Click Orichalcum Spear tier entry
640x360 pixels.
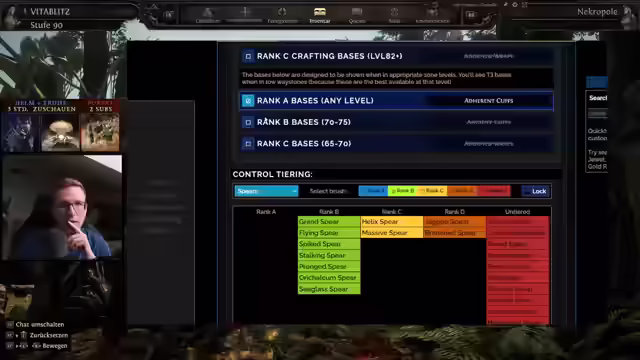point(329,278)
